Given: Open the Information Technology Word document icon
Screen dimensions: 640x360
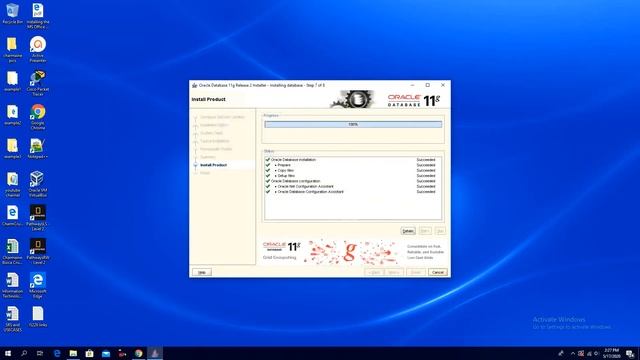Looking at the screenshot, I should click(12, 285).
